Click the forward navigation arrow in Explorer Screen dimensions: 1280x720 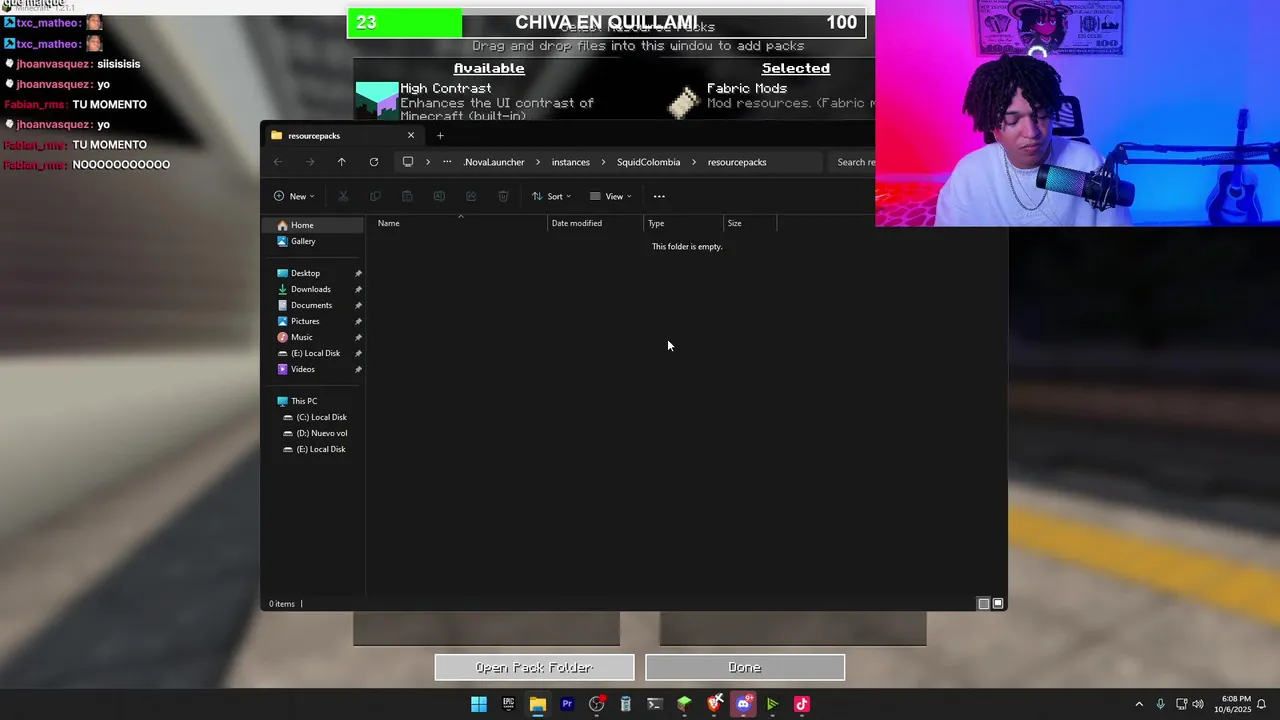tap(310, 162)
